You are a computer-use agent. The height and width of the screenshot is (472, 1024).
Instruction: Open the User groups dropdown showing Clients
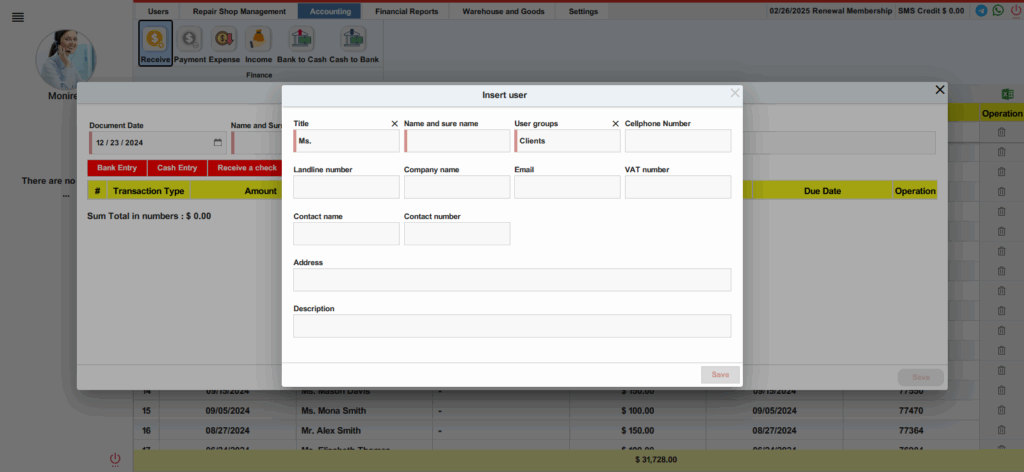(x=568, y=141)
